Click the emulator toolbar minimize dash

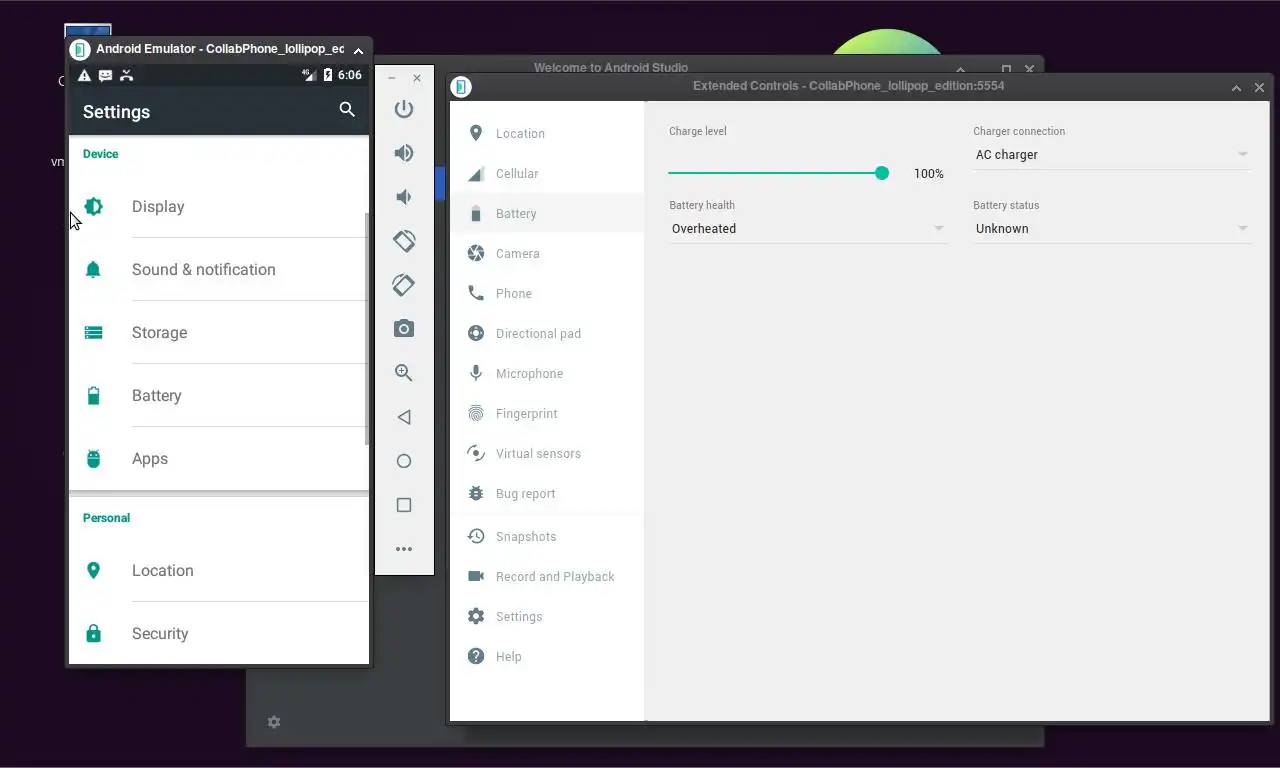(x=392, y=78)
